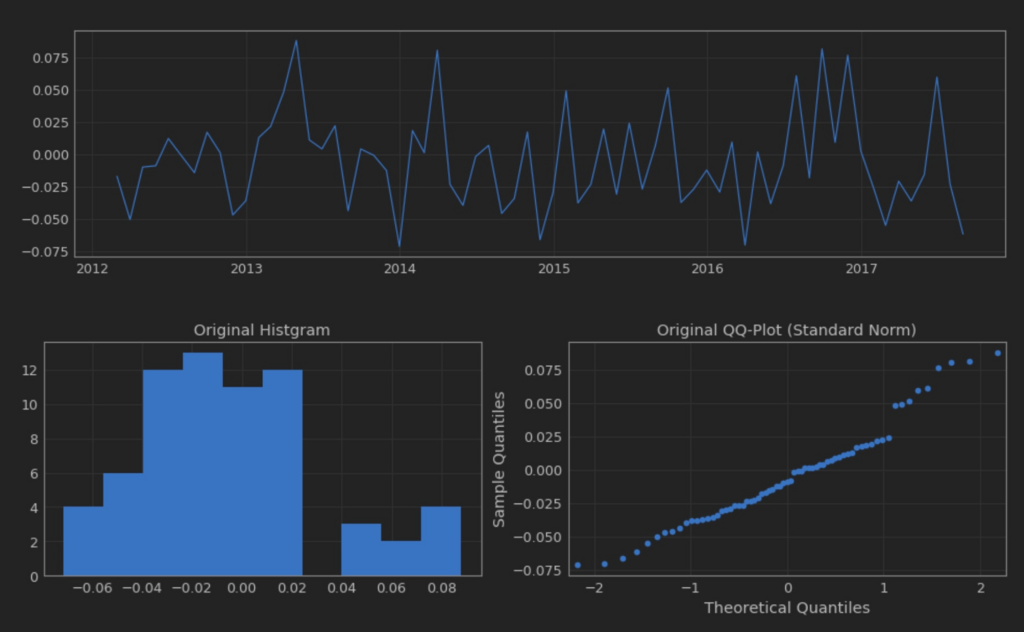Click the lowest, leftmost QQ-plot point
This screenshot has height=632, width=1024.
pyautogui.click(x=577, y=565)
